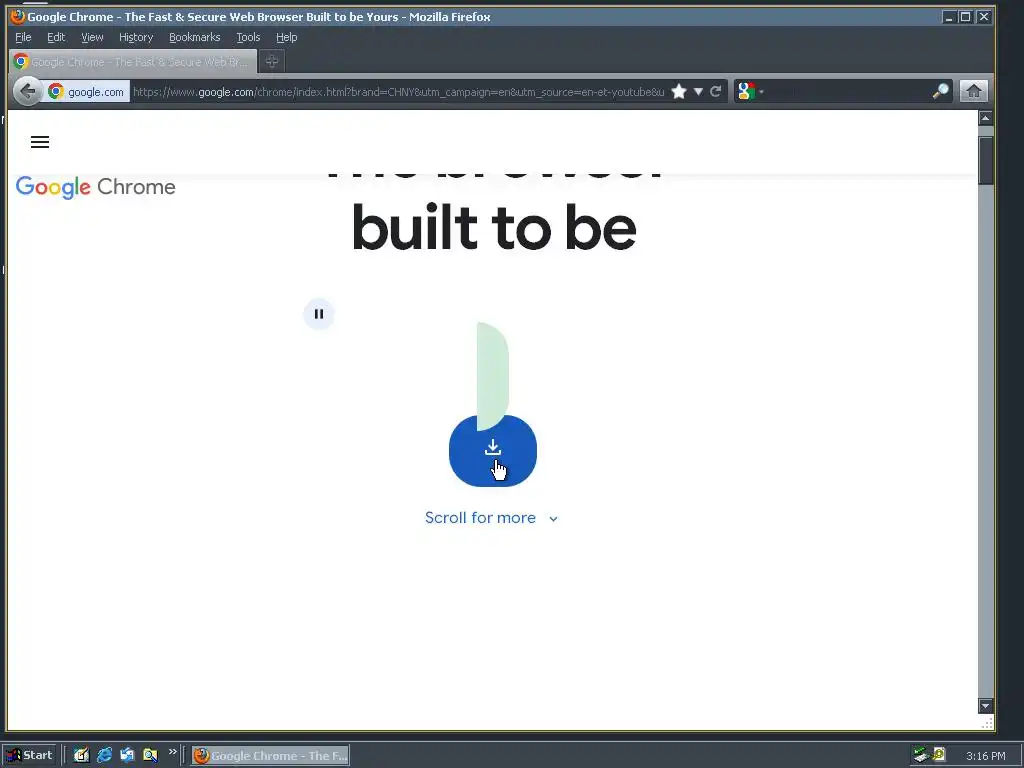
Task: Pause the page animation
Action: (x=319, y=314)
